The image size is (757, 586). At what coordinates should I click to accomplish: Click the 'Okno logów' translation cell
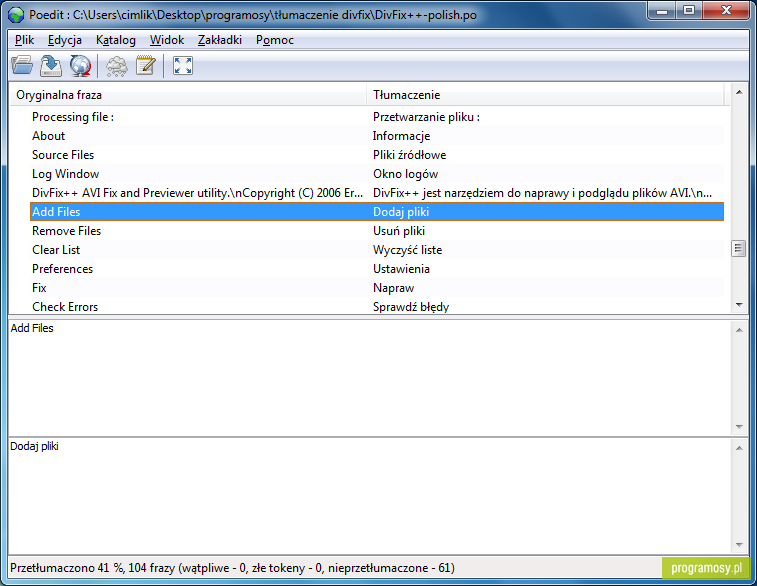406,174
